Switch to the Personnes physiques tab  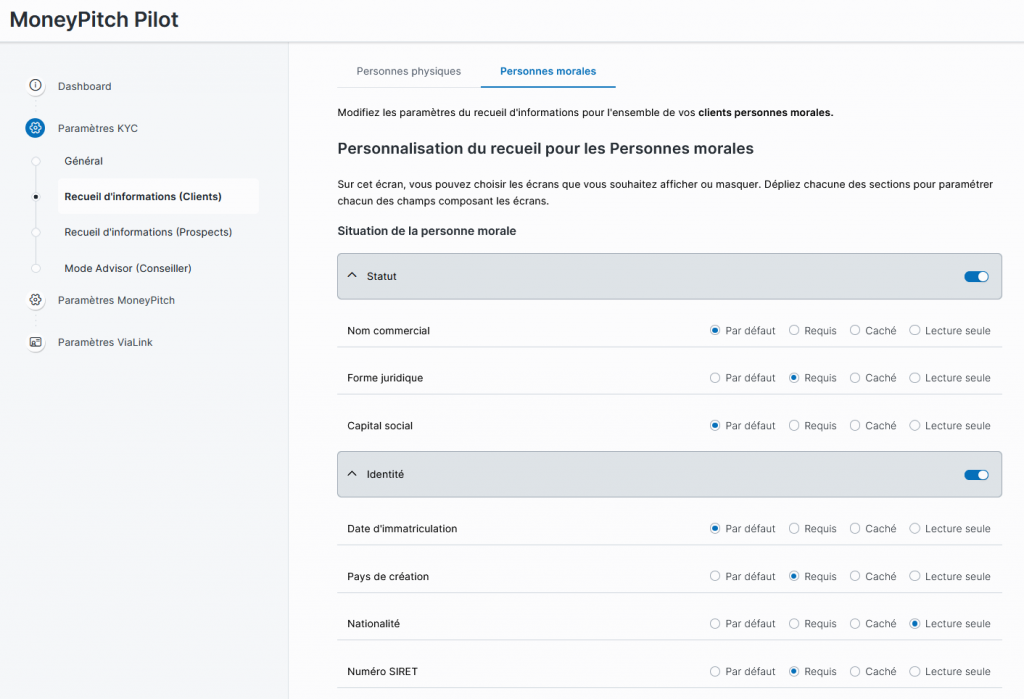[408, 71]
